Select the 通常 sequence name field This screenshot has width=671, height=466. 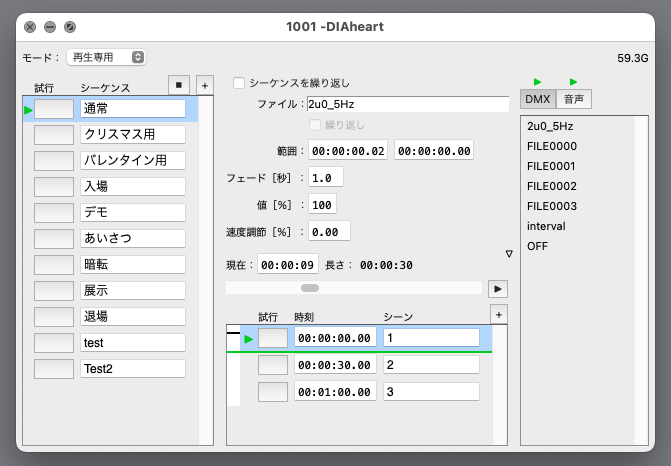(133, 109)
